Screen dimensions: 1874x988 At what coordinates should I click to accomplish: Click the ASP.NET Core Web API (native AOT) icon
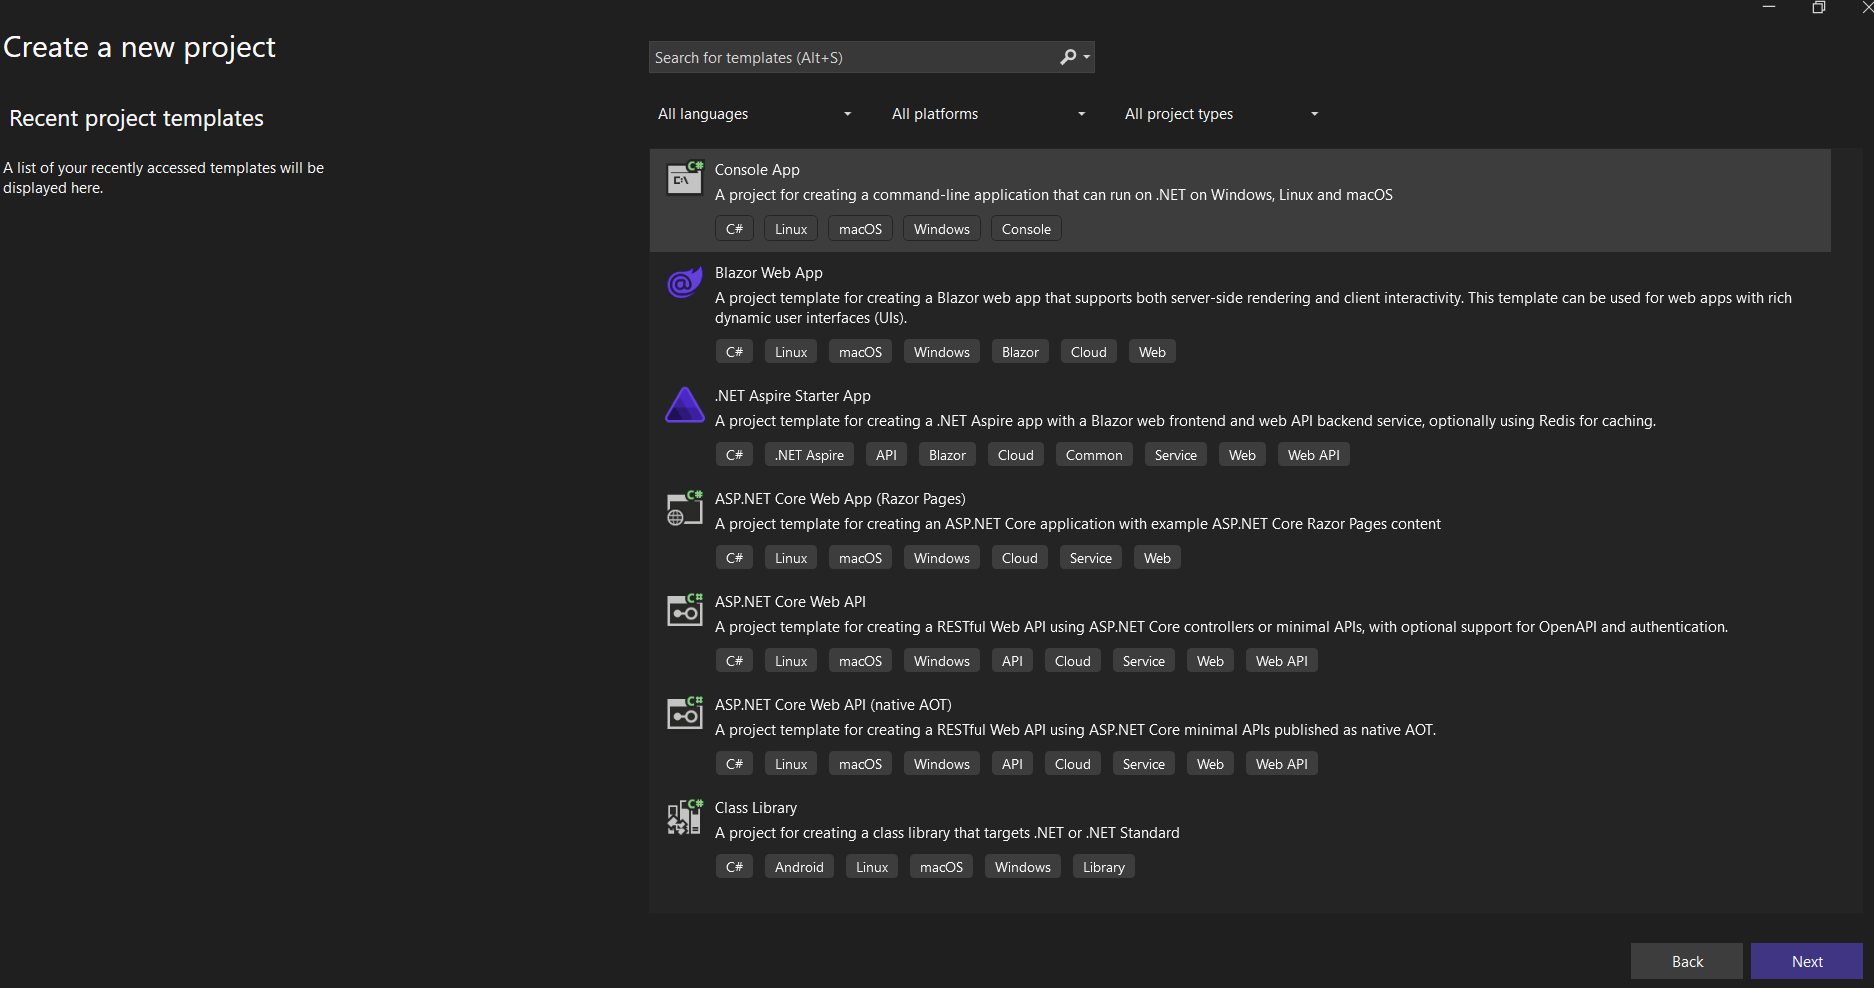tap(684, 713)
